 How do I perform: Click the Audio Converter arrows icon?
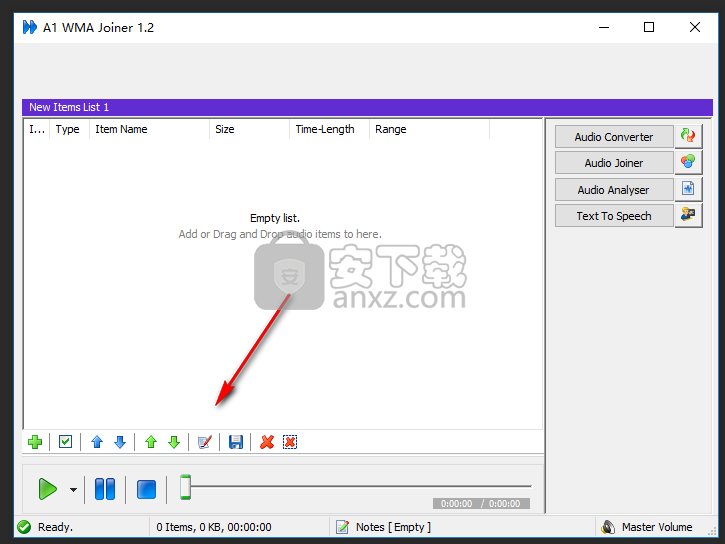click(688, 136)
